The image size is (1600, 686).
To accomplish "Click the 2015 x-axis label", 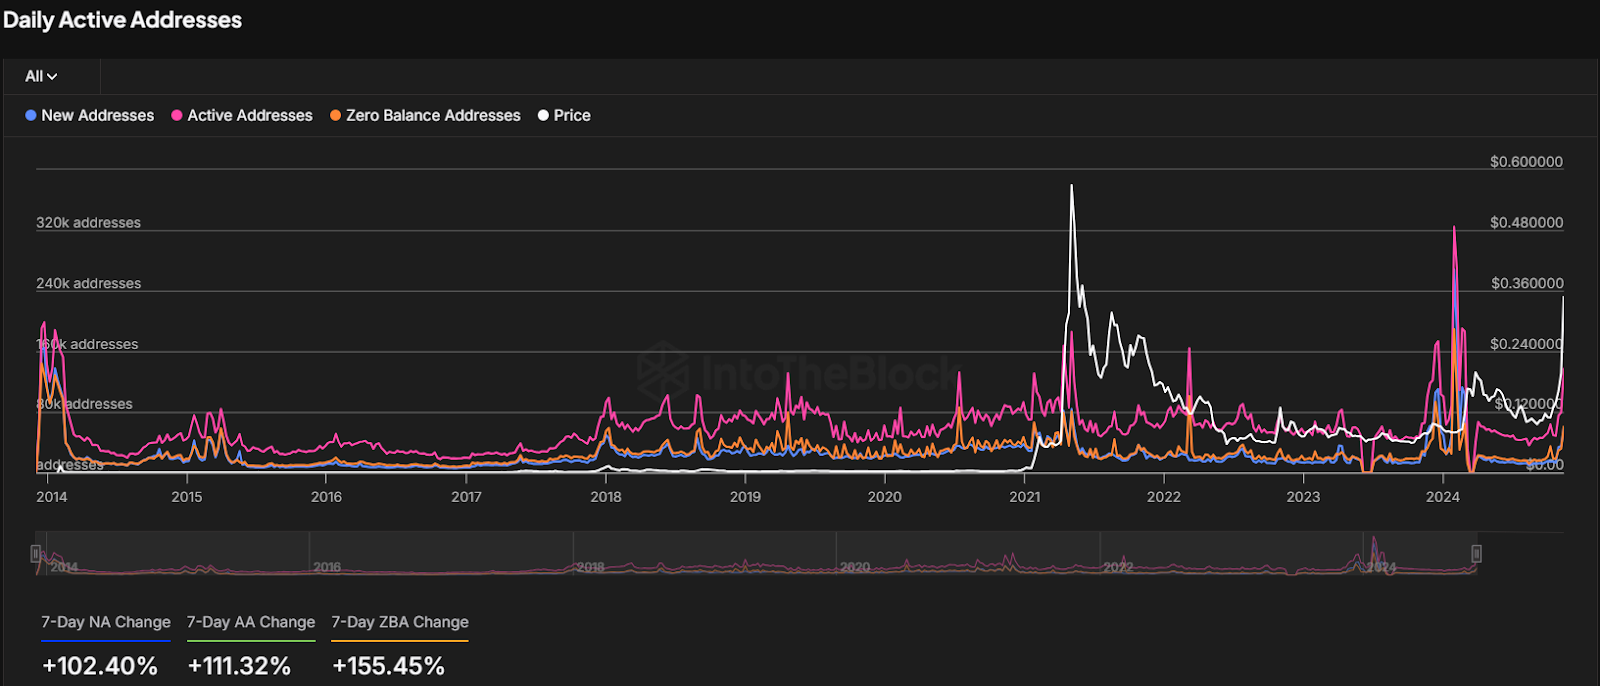I will 187,496.
